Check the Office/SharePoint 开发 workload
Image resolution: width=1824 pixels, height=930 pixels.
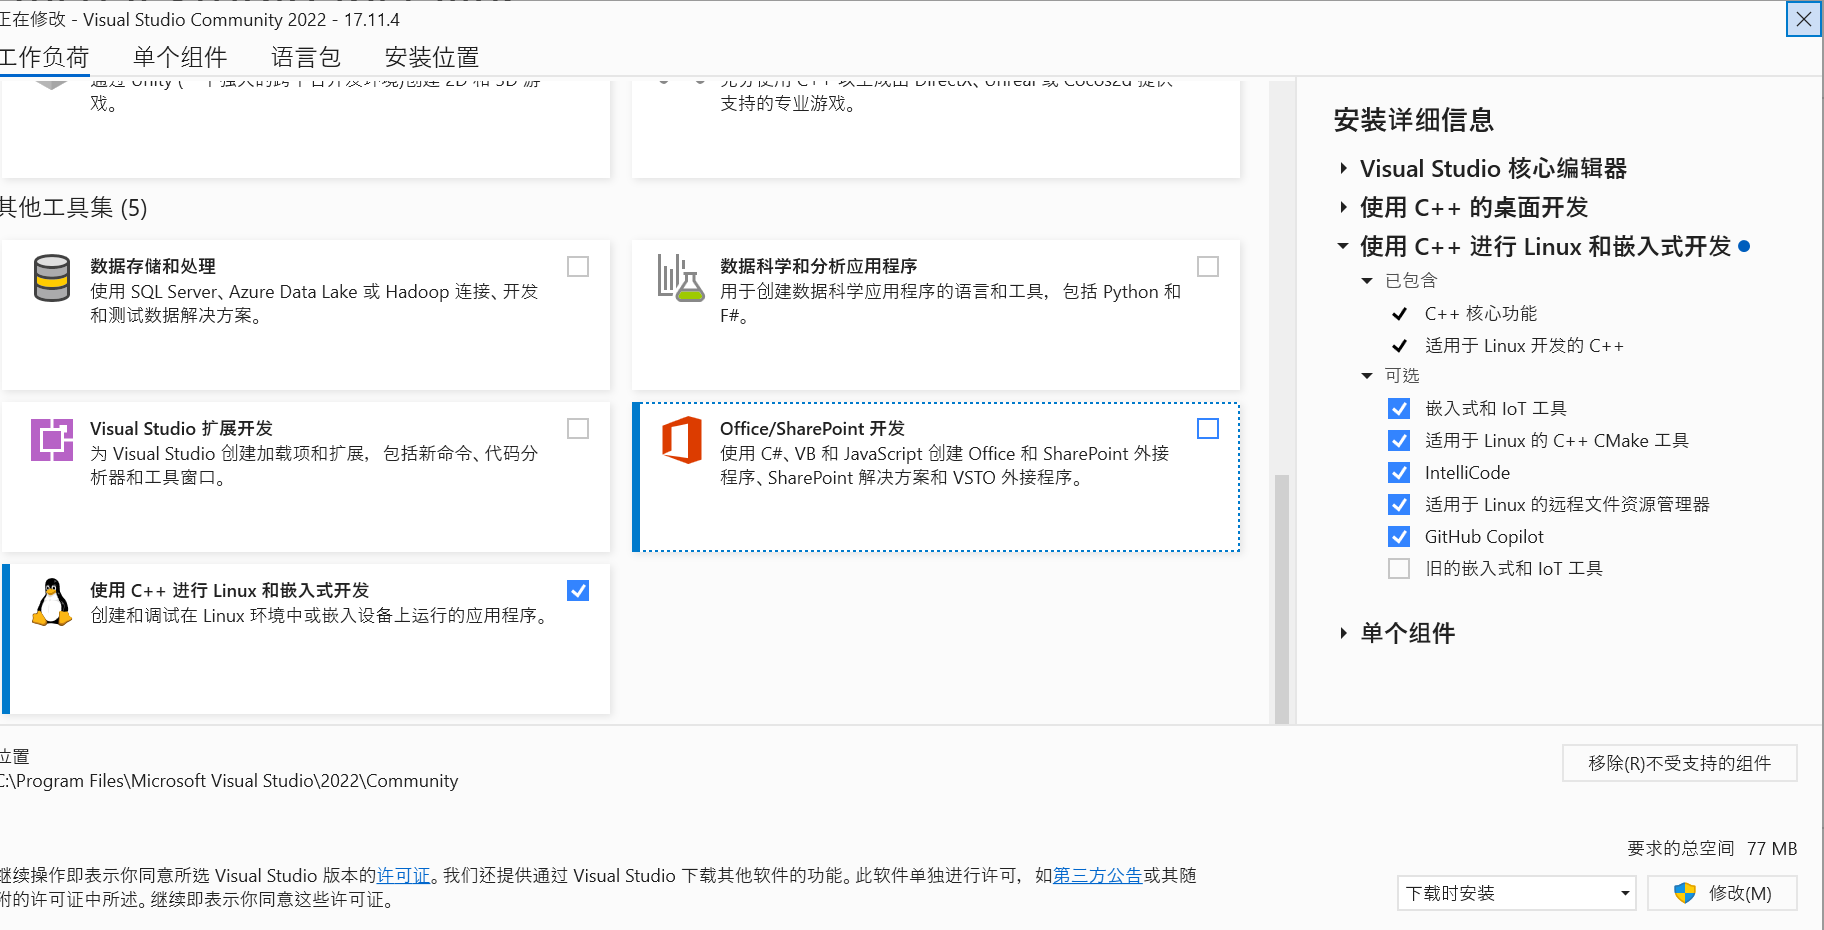pos(1208,429)
